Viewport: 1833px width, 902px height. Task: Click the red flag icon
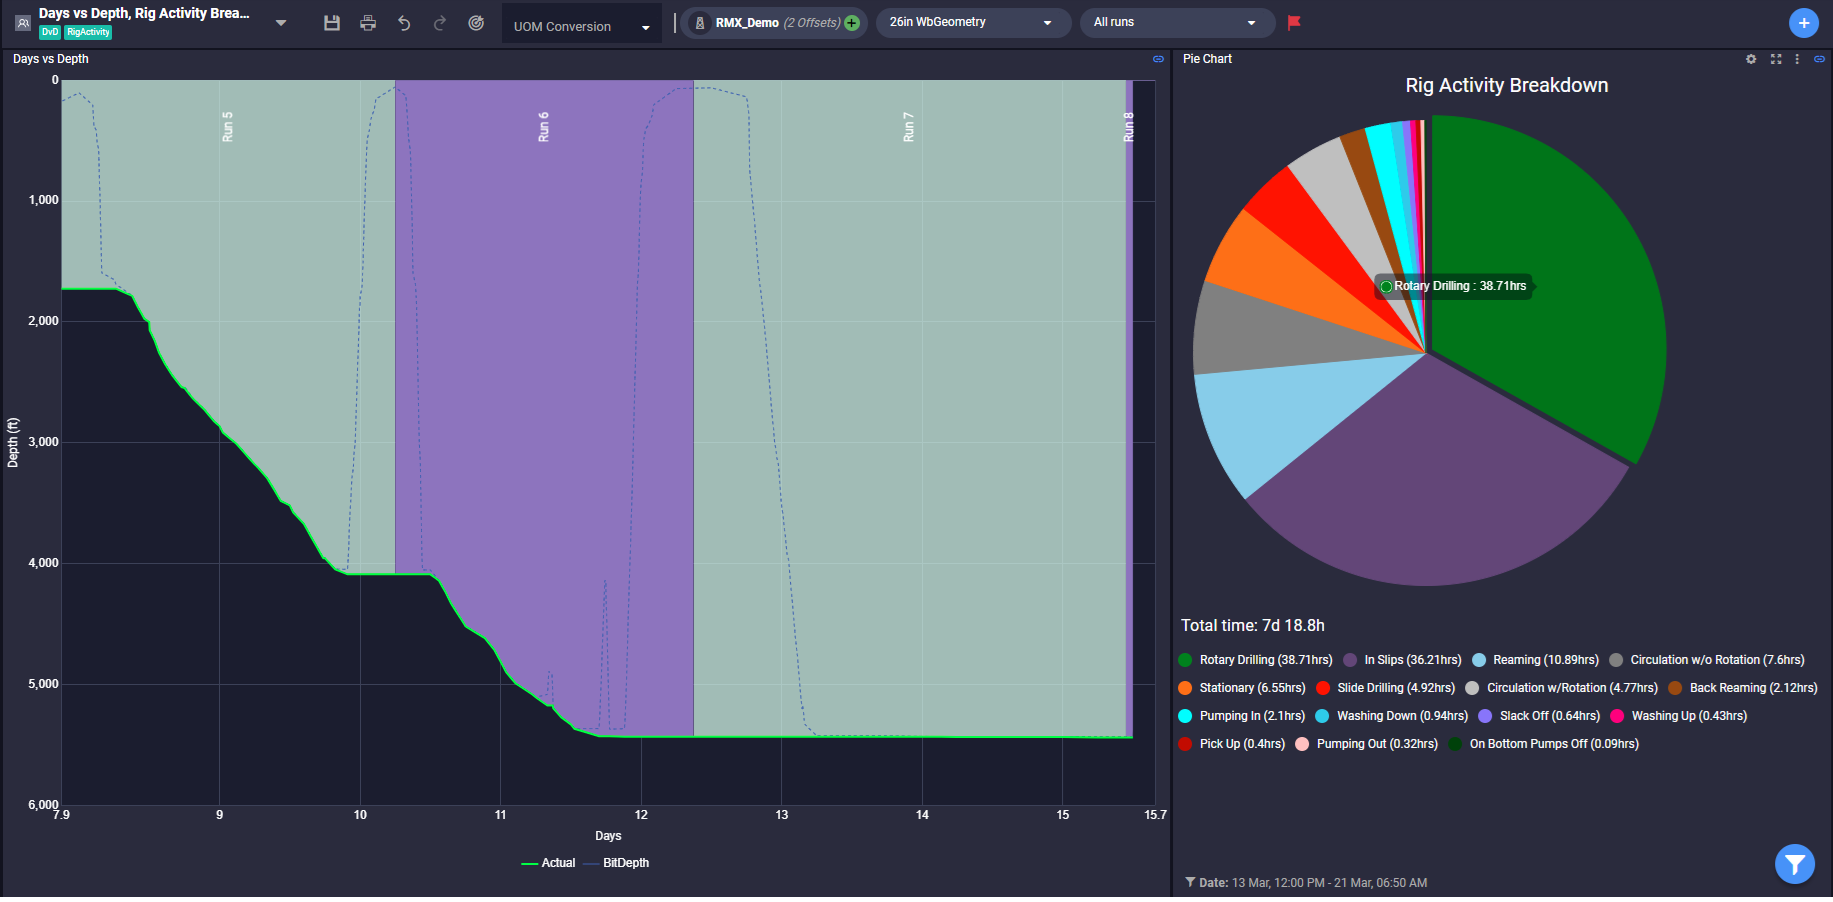[1294, 22]
